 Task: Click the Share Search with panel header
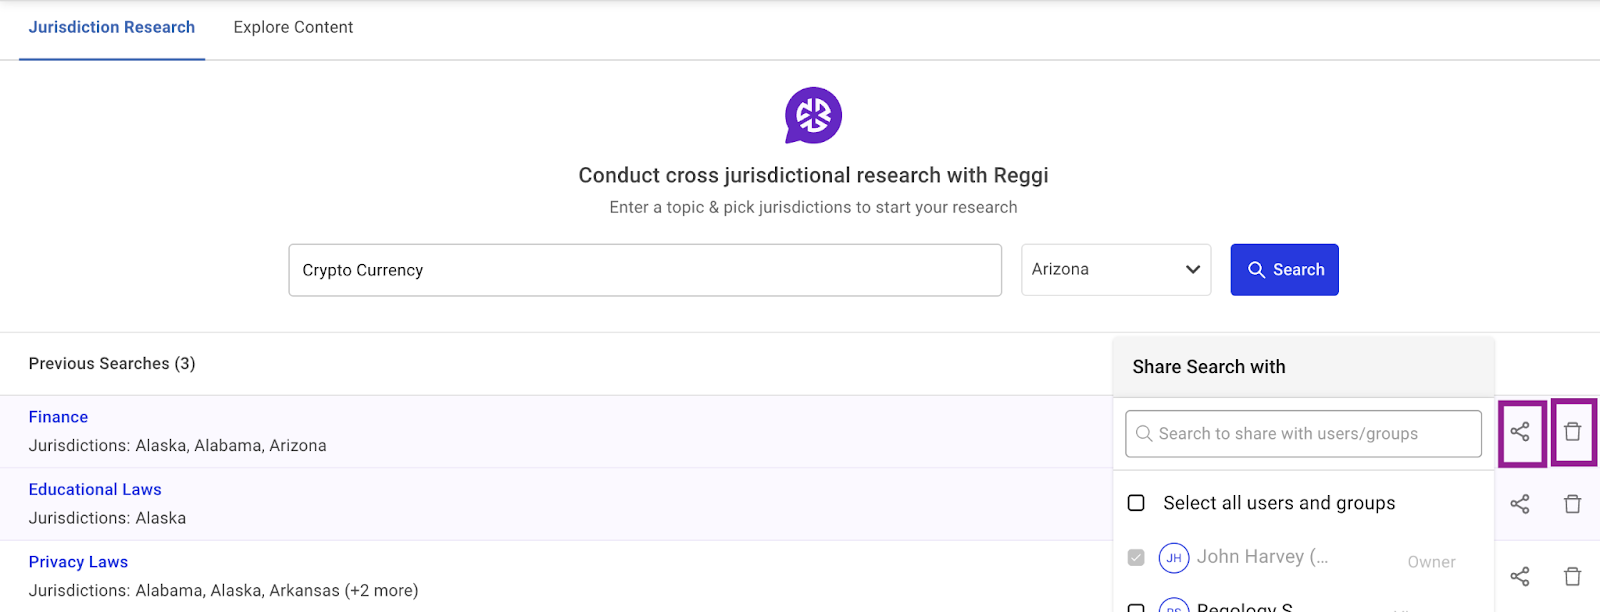click(1208, 367)
